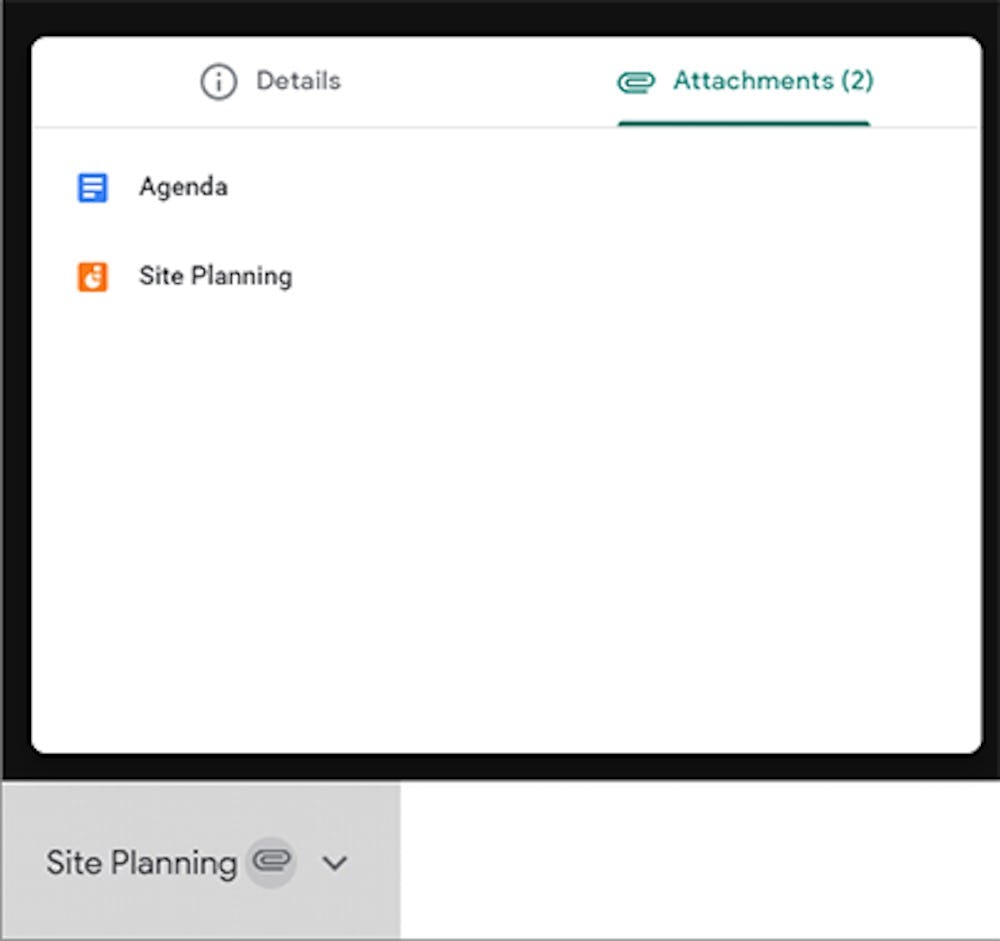Click the attachment clip icon next to Site Planning below
This screenshot has height=941, width=1000.
point(269,862)
